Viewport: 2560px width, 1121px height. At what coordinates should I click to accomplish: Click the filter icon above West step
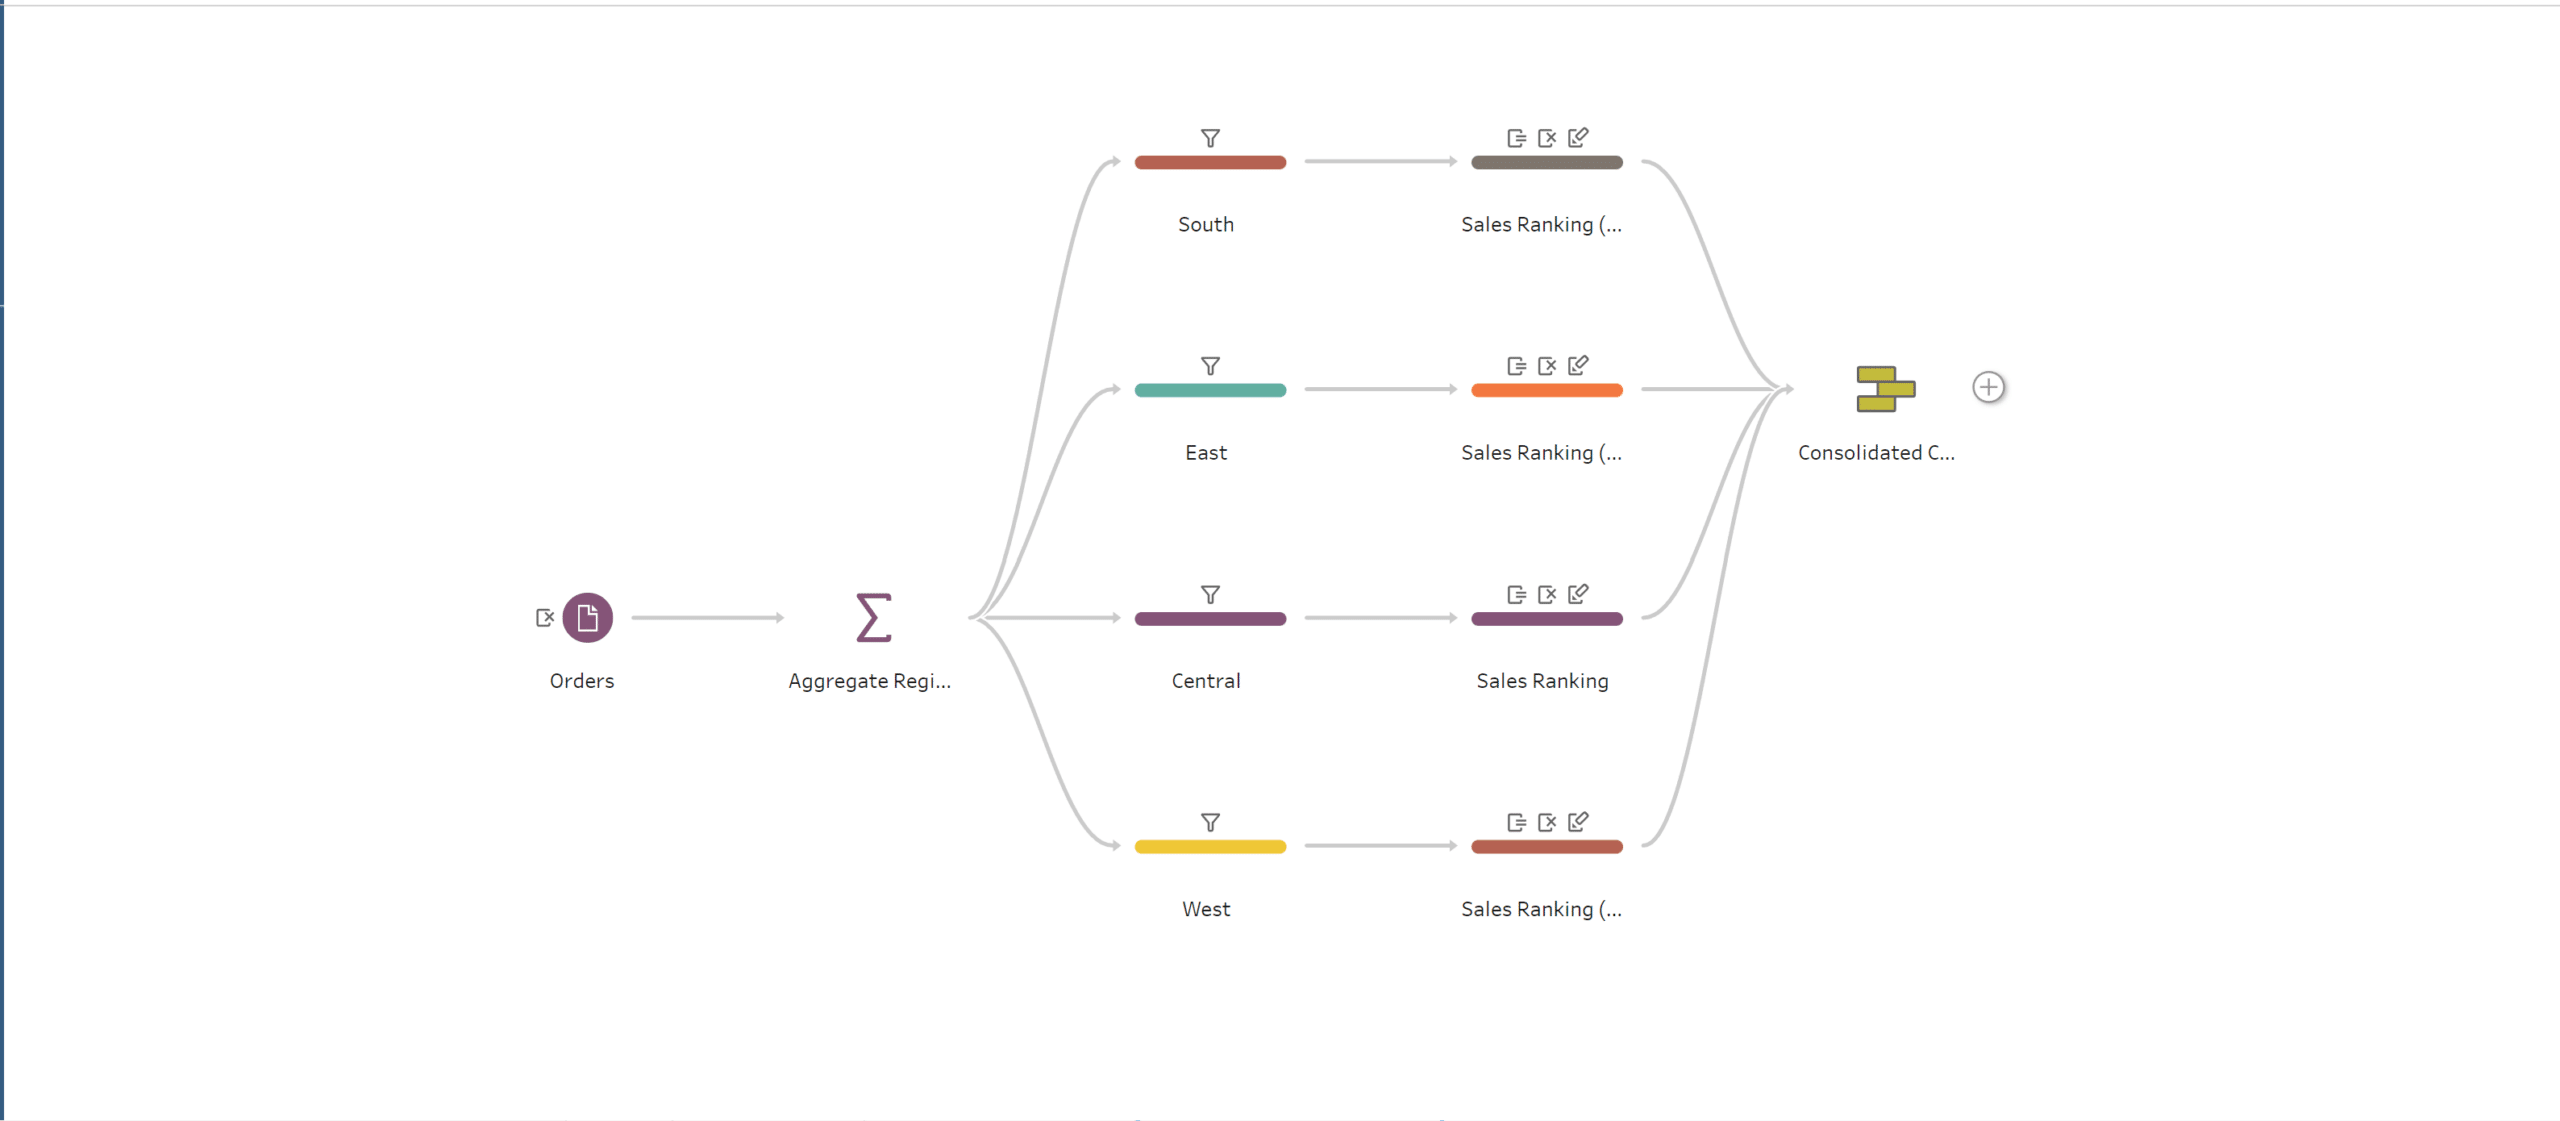pos(1210,822)
